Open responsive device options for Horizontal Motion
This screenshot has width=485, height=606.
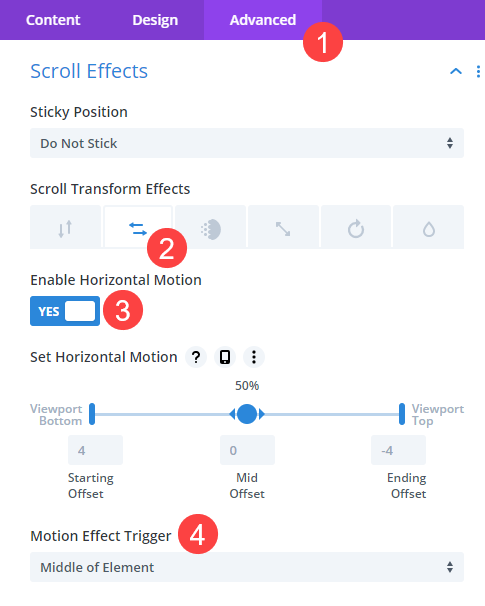225,357
